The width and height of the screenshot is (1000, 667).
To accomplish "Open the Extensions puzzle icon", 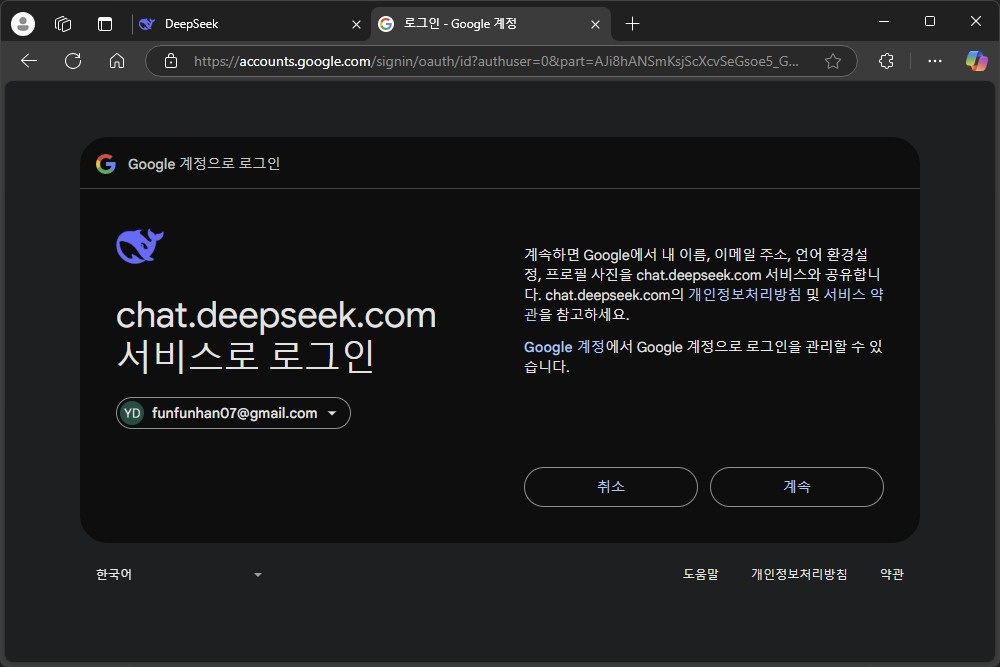I will coord(886,61).
